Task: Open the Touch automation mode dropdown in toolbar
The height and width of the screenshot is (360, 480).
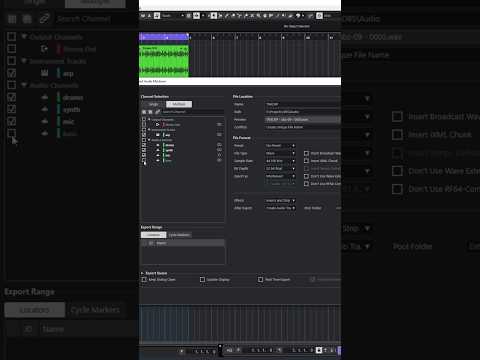Action: [173, 15]
